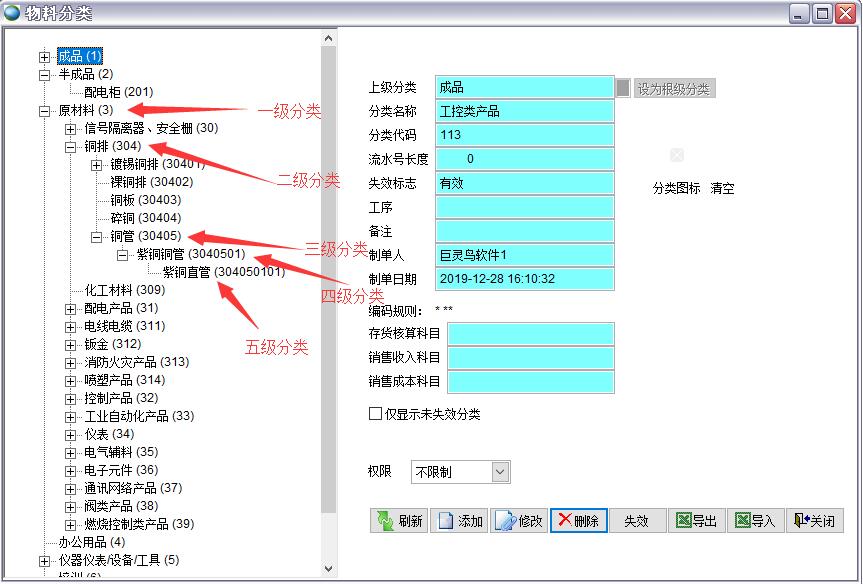Screen dimensions: 863x584
Task: Expand the 镀锡铜排 (30401) node
Action: pos(97,165)
